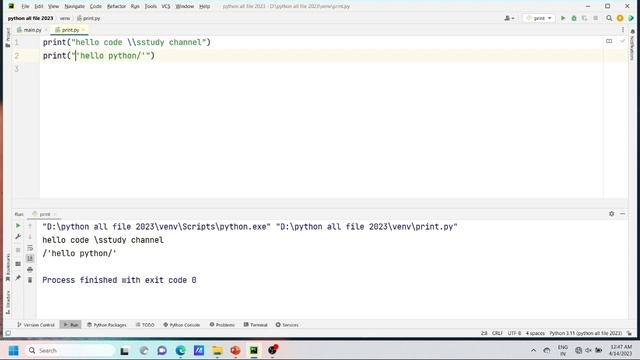Toggle Reader Mode icon in the editor

(609, 41)
